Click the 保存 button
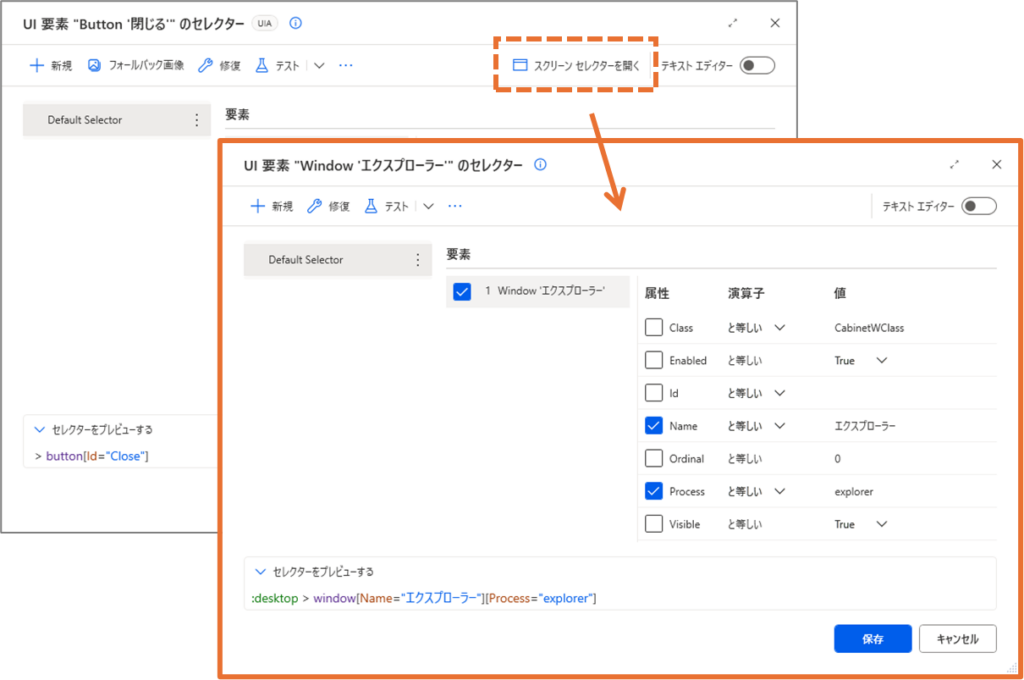Screen dimensions: 1024x680 [872, 639]
